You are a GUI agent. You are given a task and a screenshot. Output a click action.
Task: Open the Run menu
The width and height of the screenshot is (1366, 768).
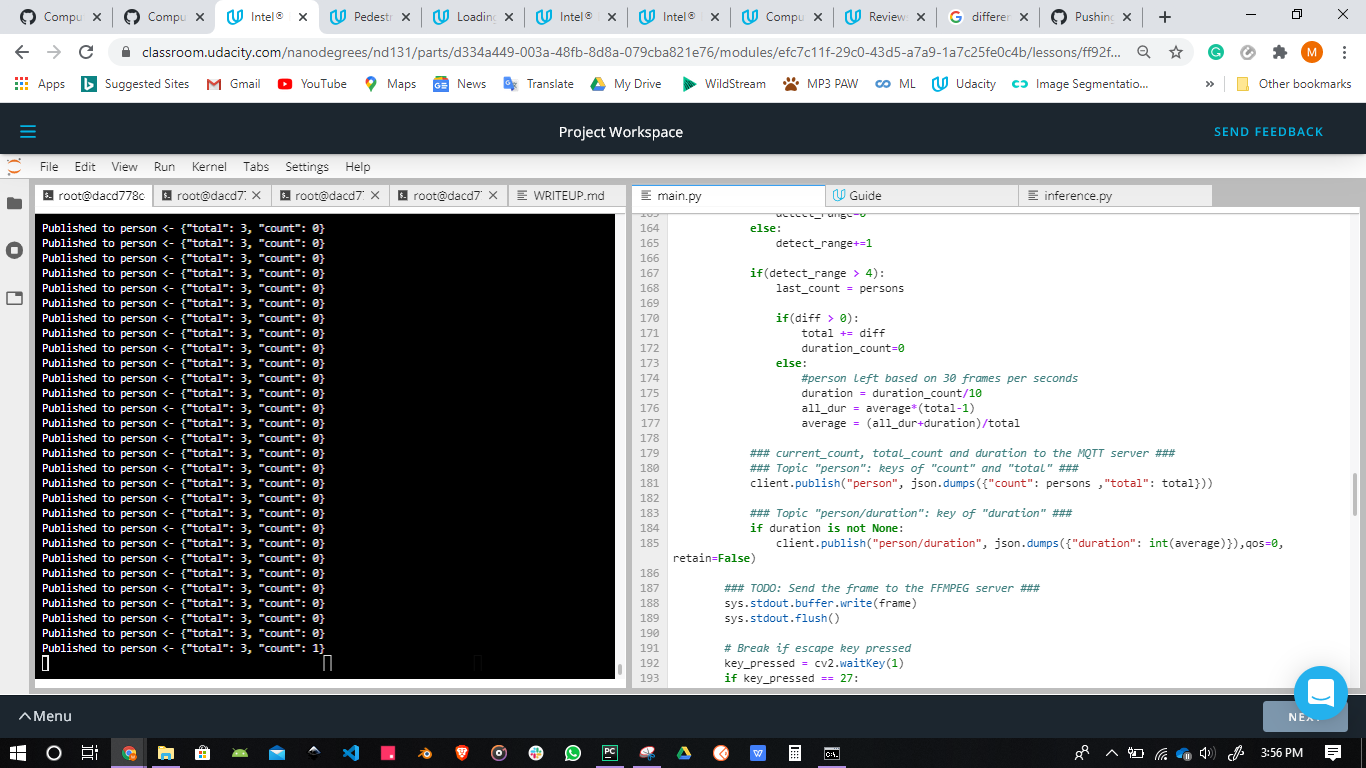165,167
